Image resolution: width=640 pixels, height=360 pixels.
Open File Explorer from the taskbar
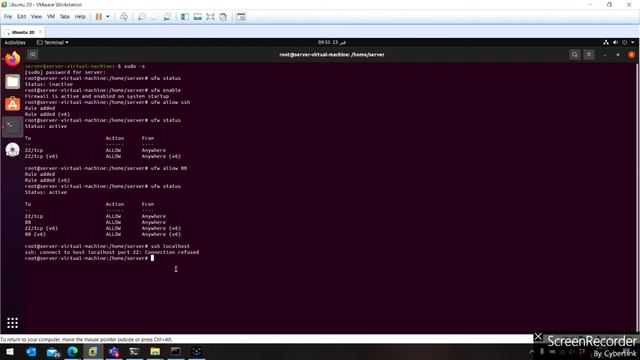(x=155, y=351)
